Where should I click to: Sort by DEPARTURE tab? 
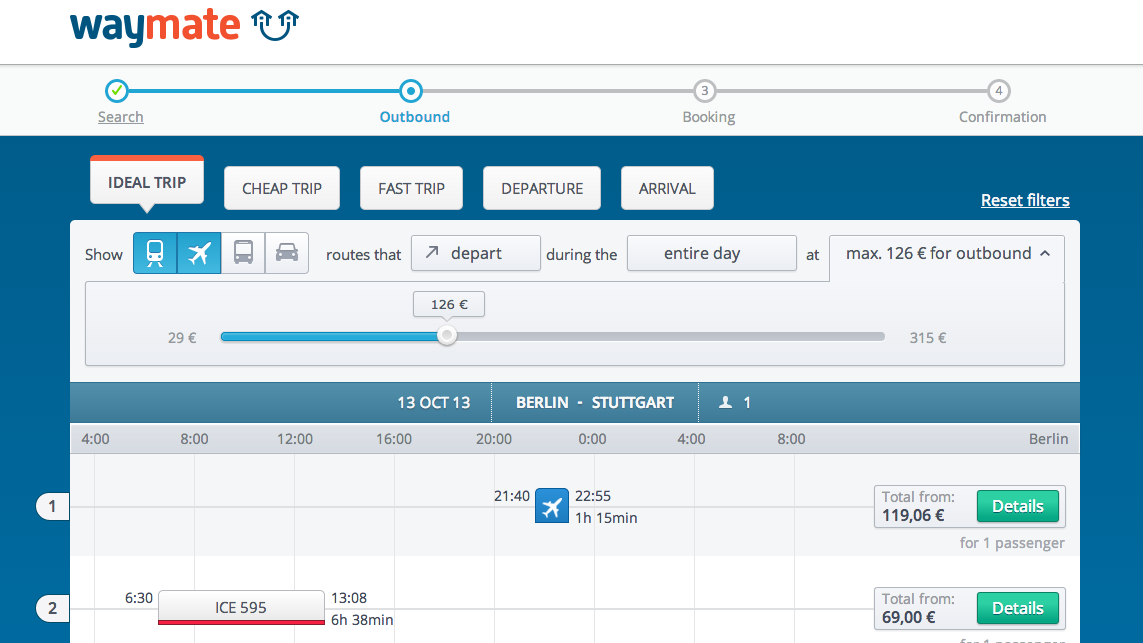tap(542, 188)
